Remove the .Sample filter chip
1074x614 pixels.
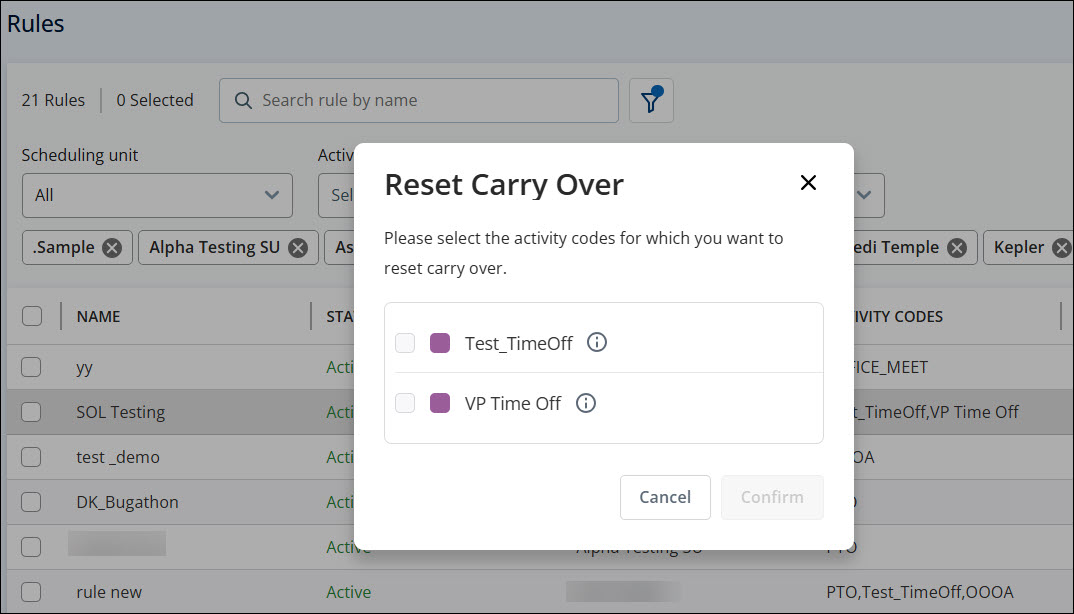click(x=112, y=248)
